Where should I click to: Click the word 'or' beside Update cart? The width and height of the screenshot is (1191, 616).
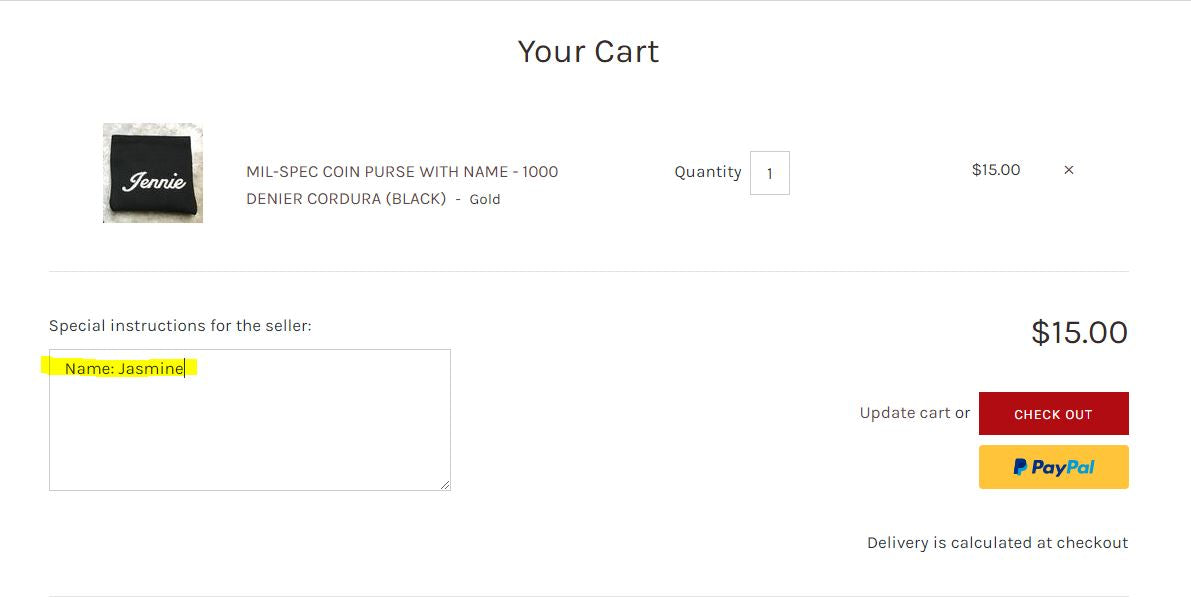[962, 413]
